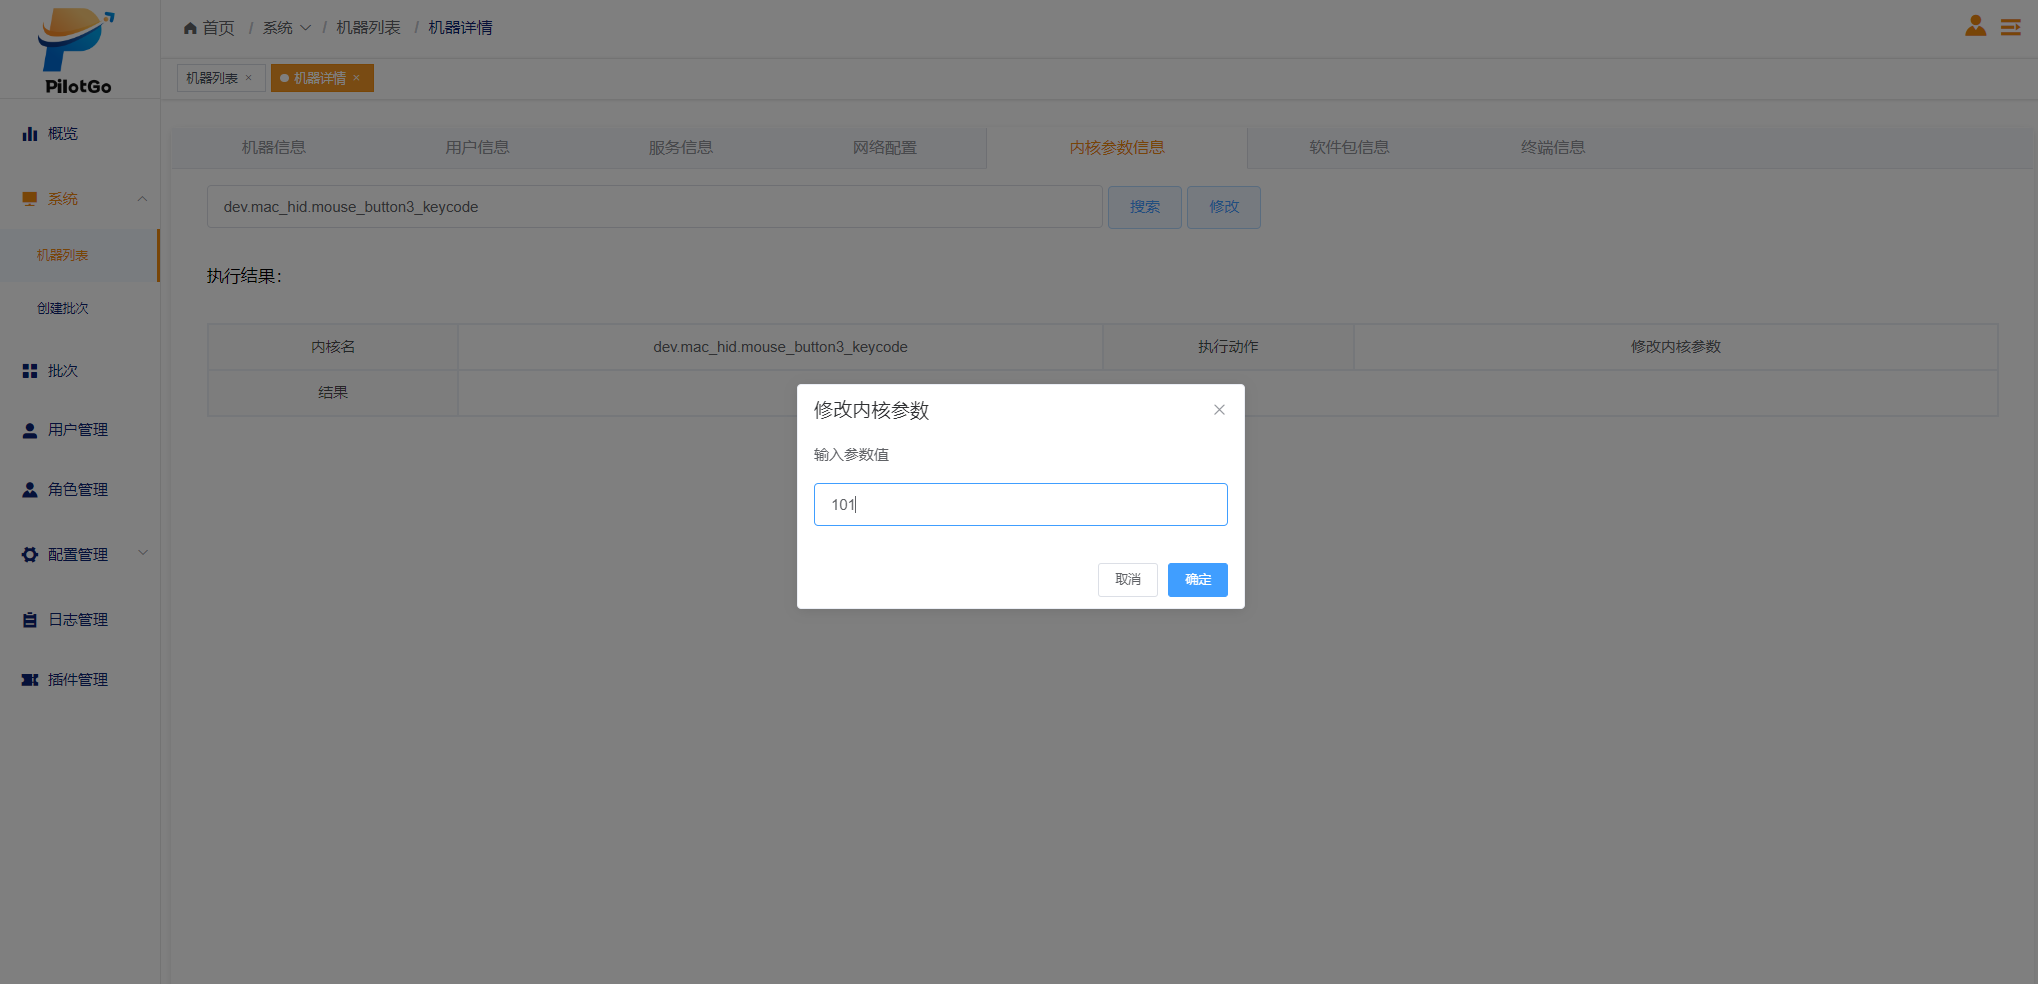Open 日志管理 log management

[x=77, y=620]
